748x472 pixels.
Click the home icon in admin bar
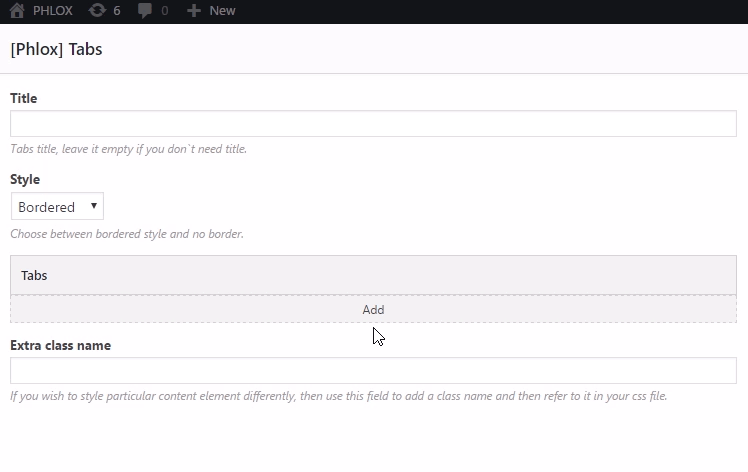coord(17,10)
